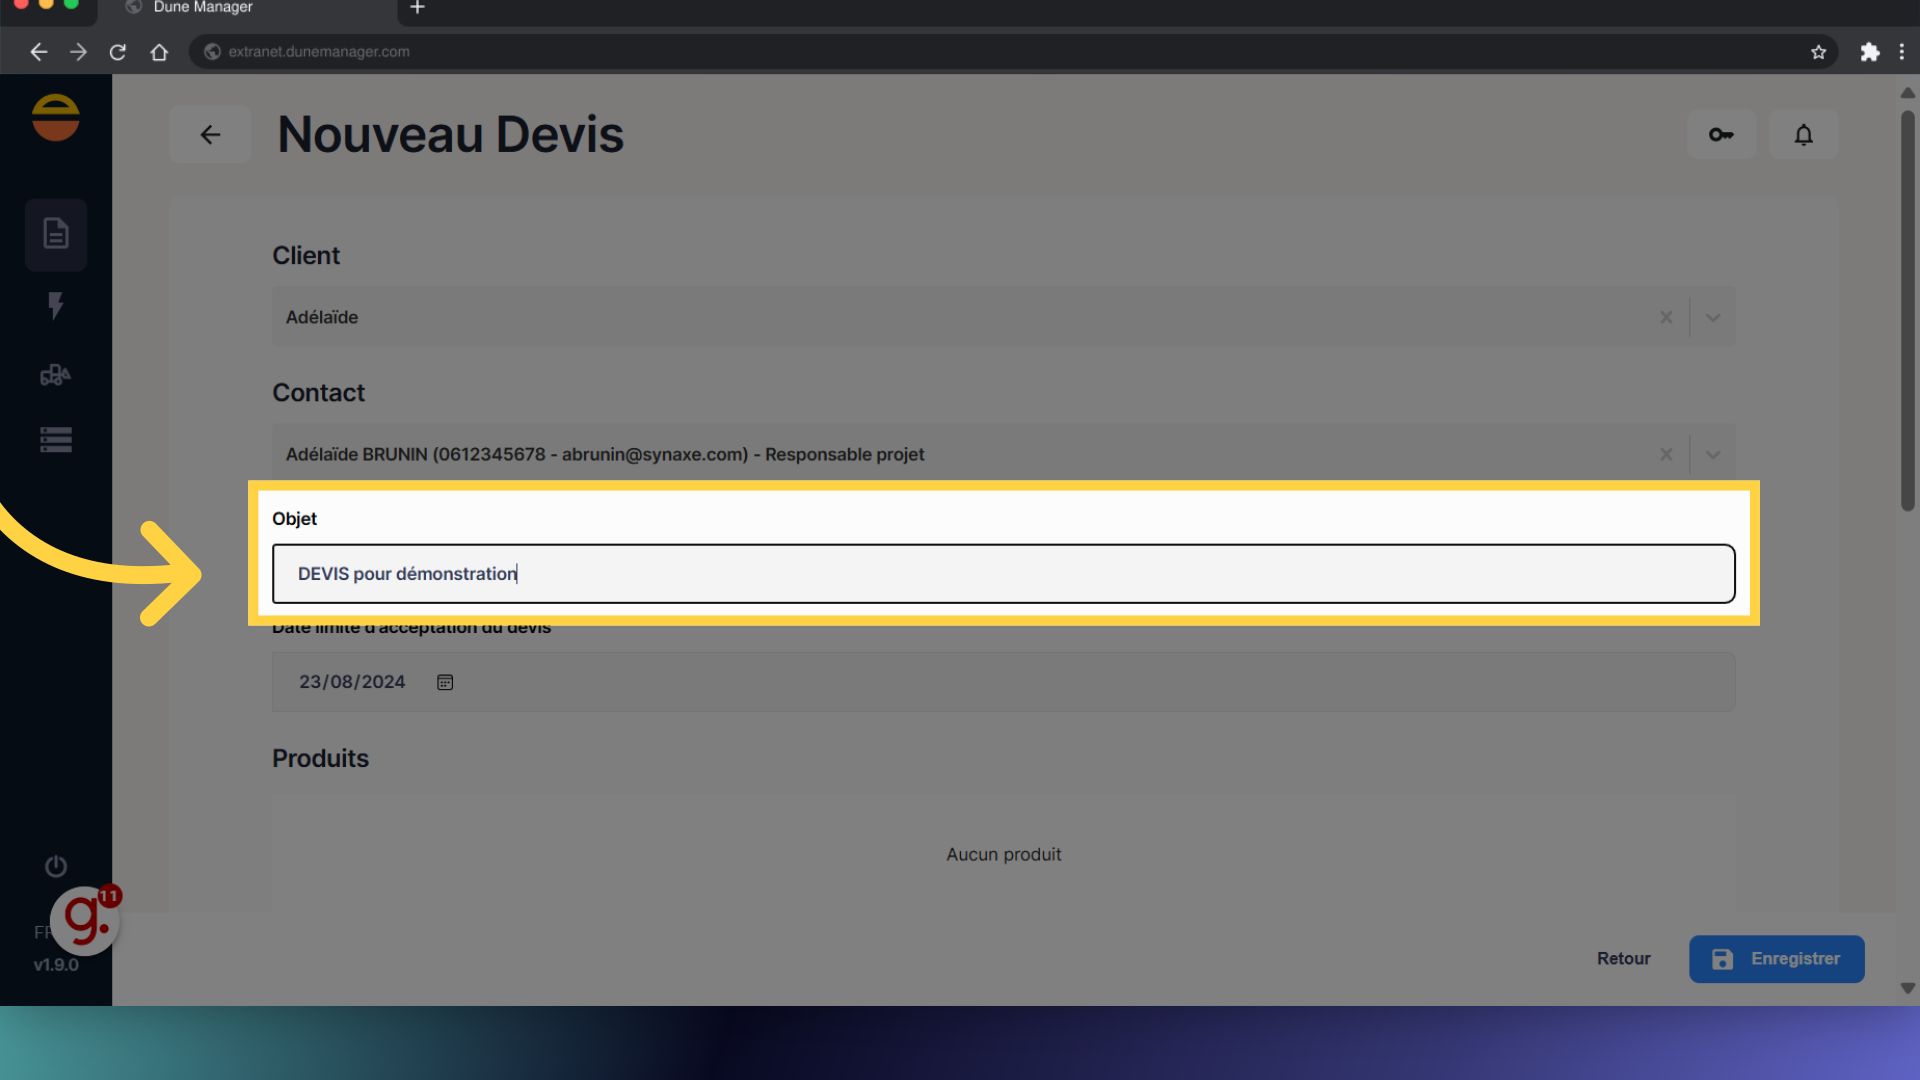Screen dimensions: 1920x1080
Task: Open the documents icon in sidebar
Action: [56, 234]
